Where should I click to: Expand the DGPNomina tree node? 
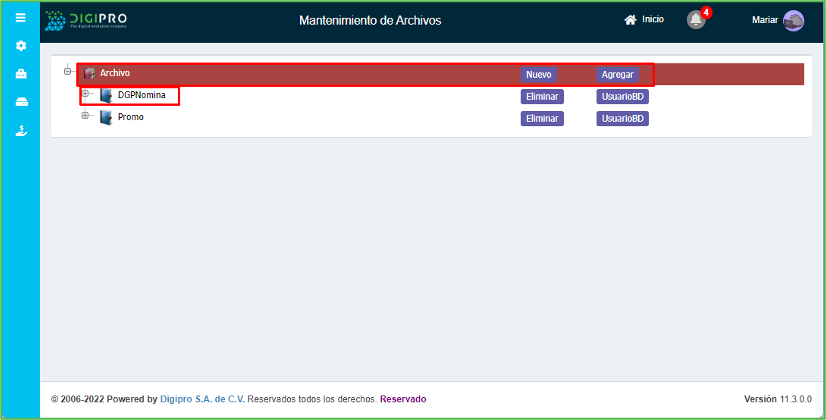[x=86, y=94]
